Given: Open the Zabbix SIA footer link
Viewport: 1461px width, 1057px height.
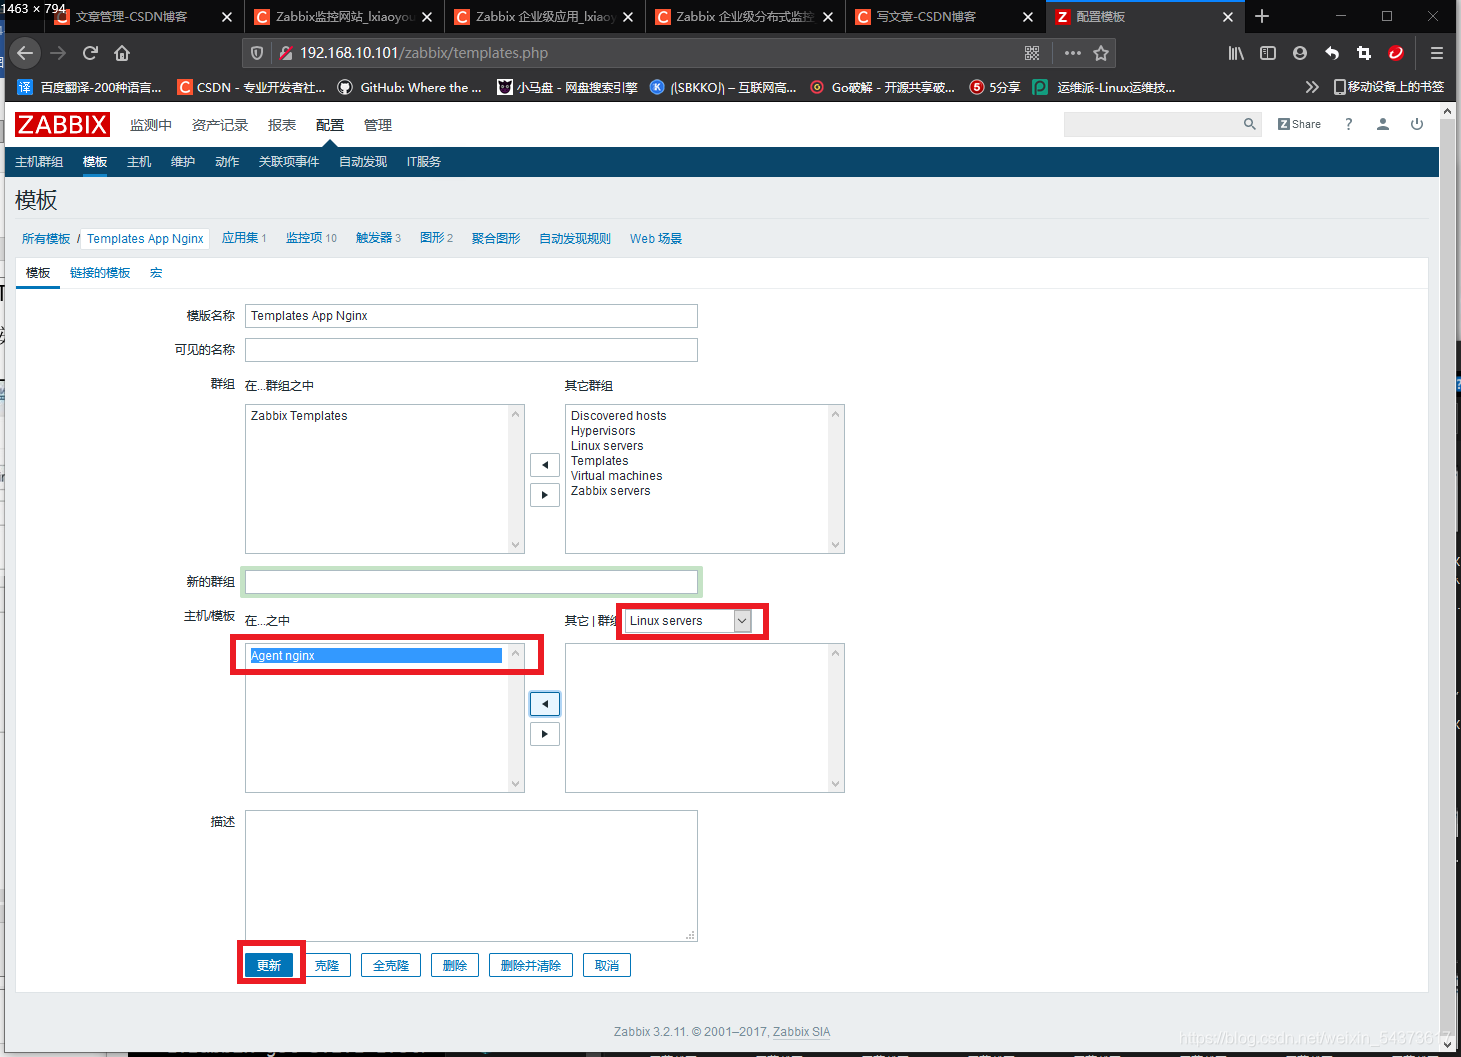Looking at the screenshot, I should click(x=801, y=1032).
